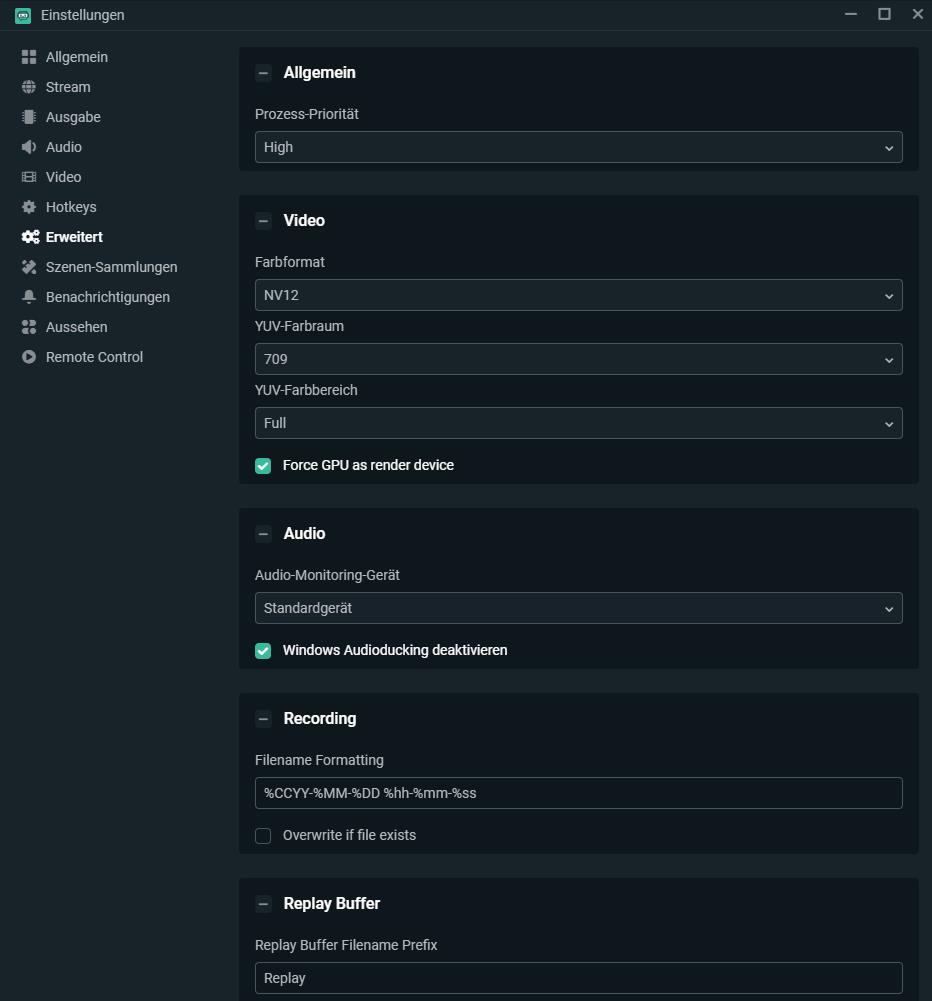Click the Hotkeys gear icon
The height and width of the screenshot is (1001, 932).
[29, 207]
